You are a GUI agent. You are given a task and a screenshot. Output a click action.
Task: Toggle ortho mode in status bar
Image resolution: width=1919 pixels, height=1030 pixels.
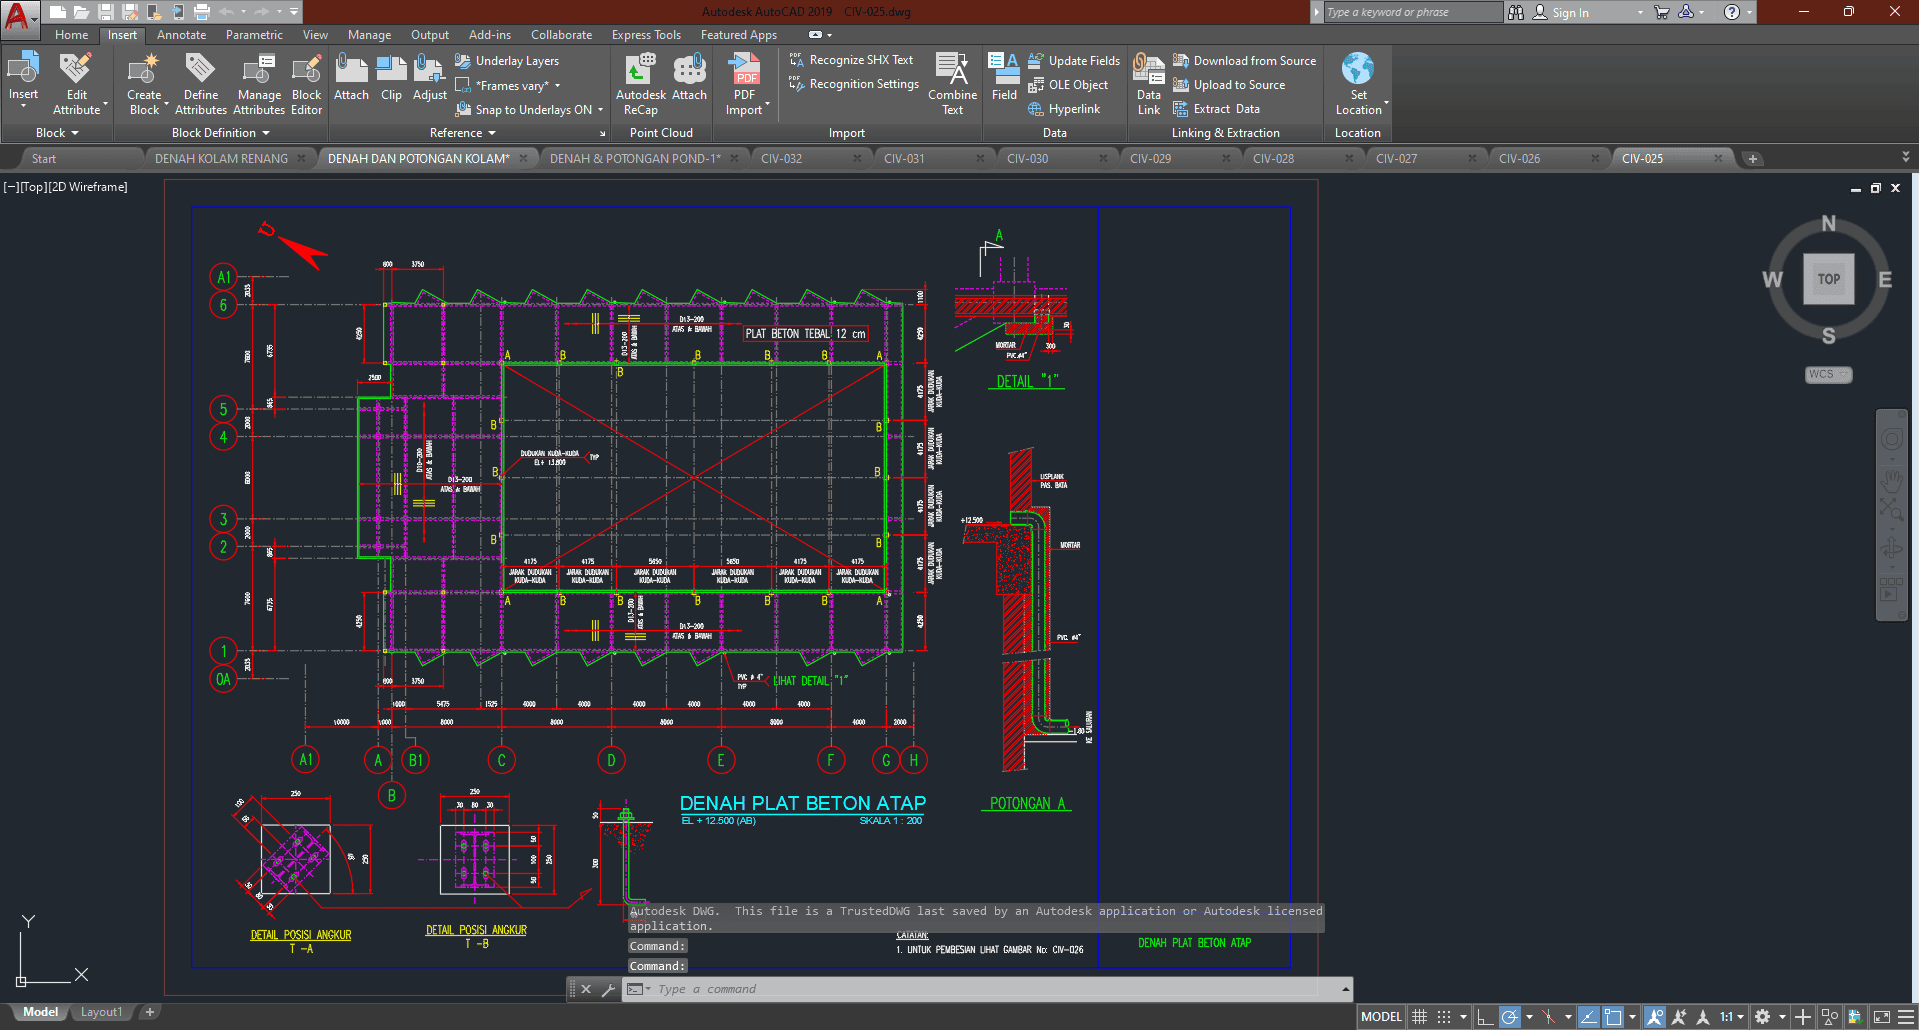[x=1485, y=1017]
